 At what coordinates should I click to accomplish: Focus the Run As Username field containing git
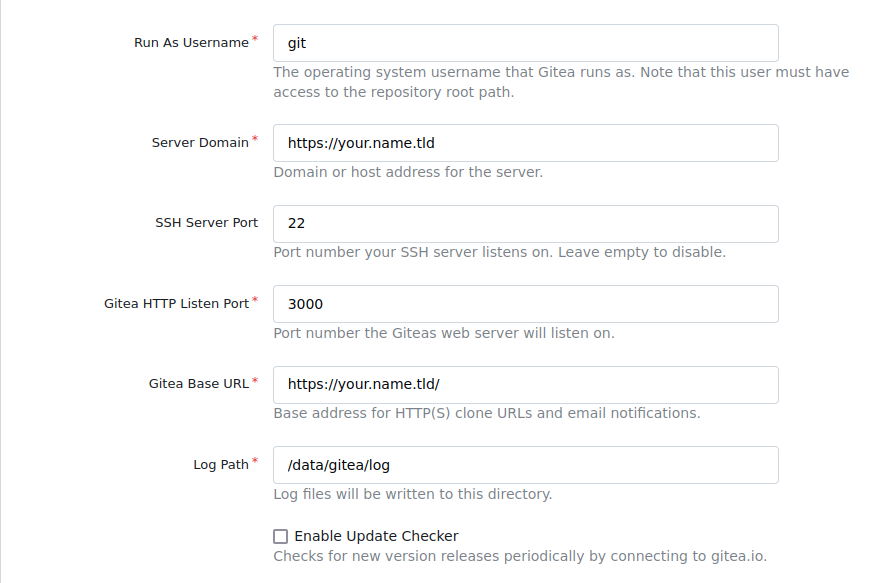tap(526, 43)
